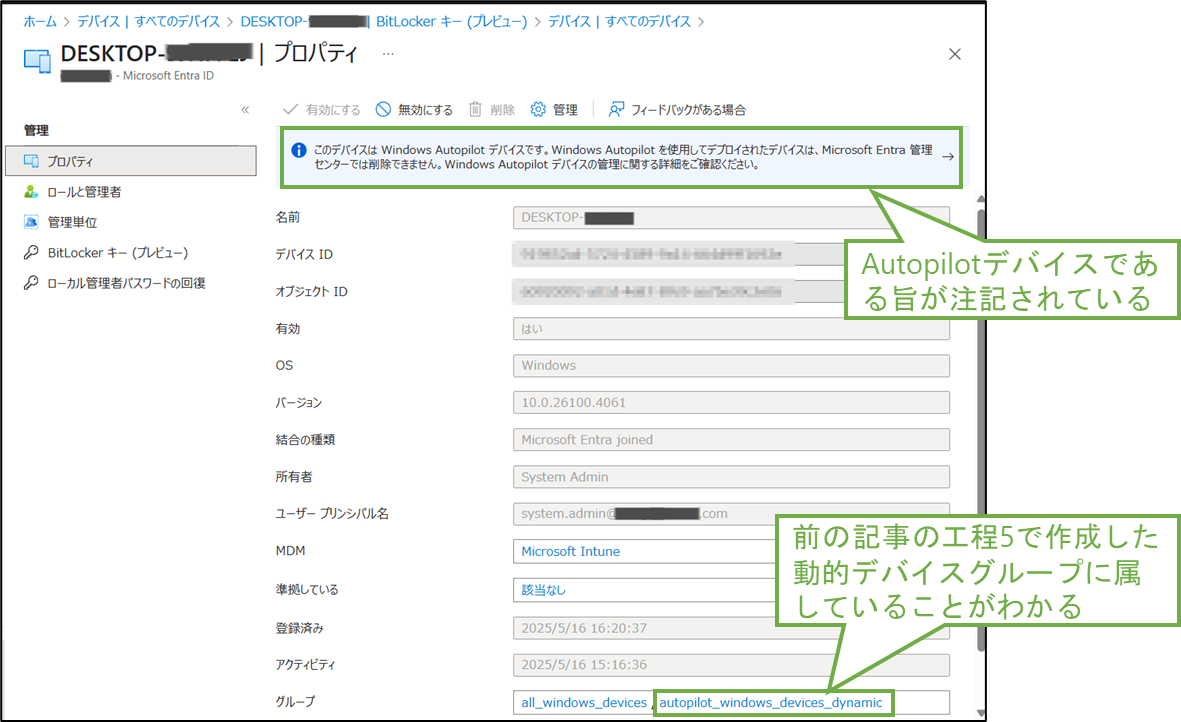Image resolution: width=1181 pixels, height=722 pixels.
Task: Open the ホーム breadcrumb link
Action: (40, 21)
